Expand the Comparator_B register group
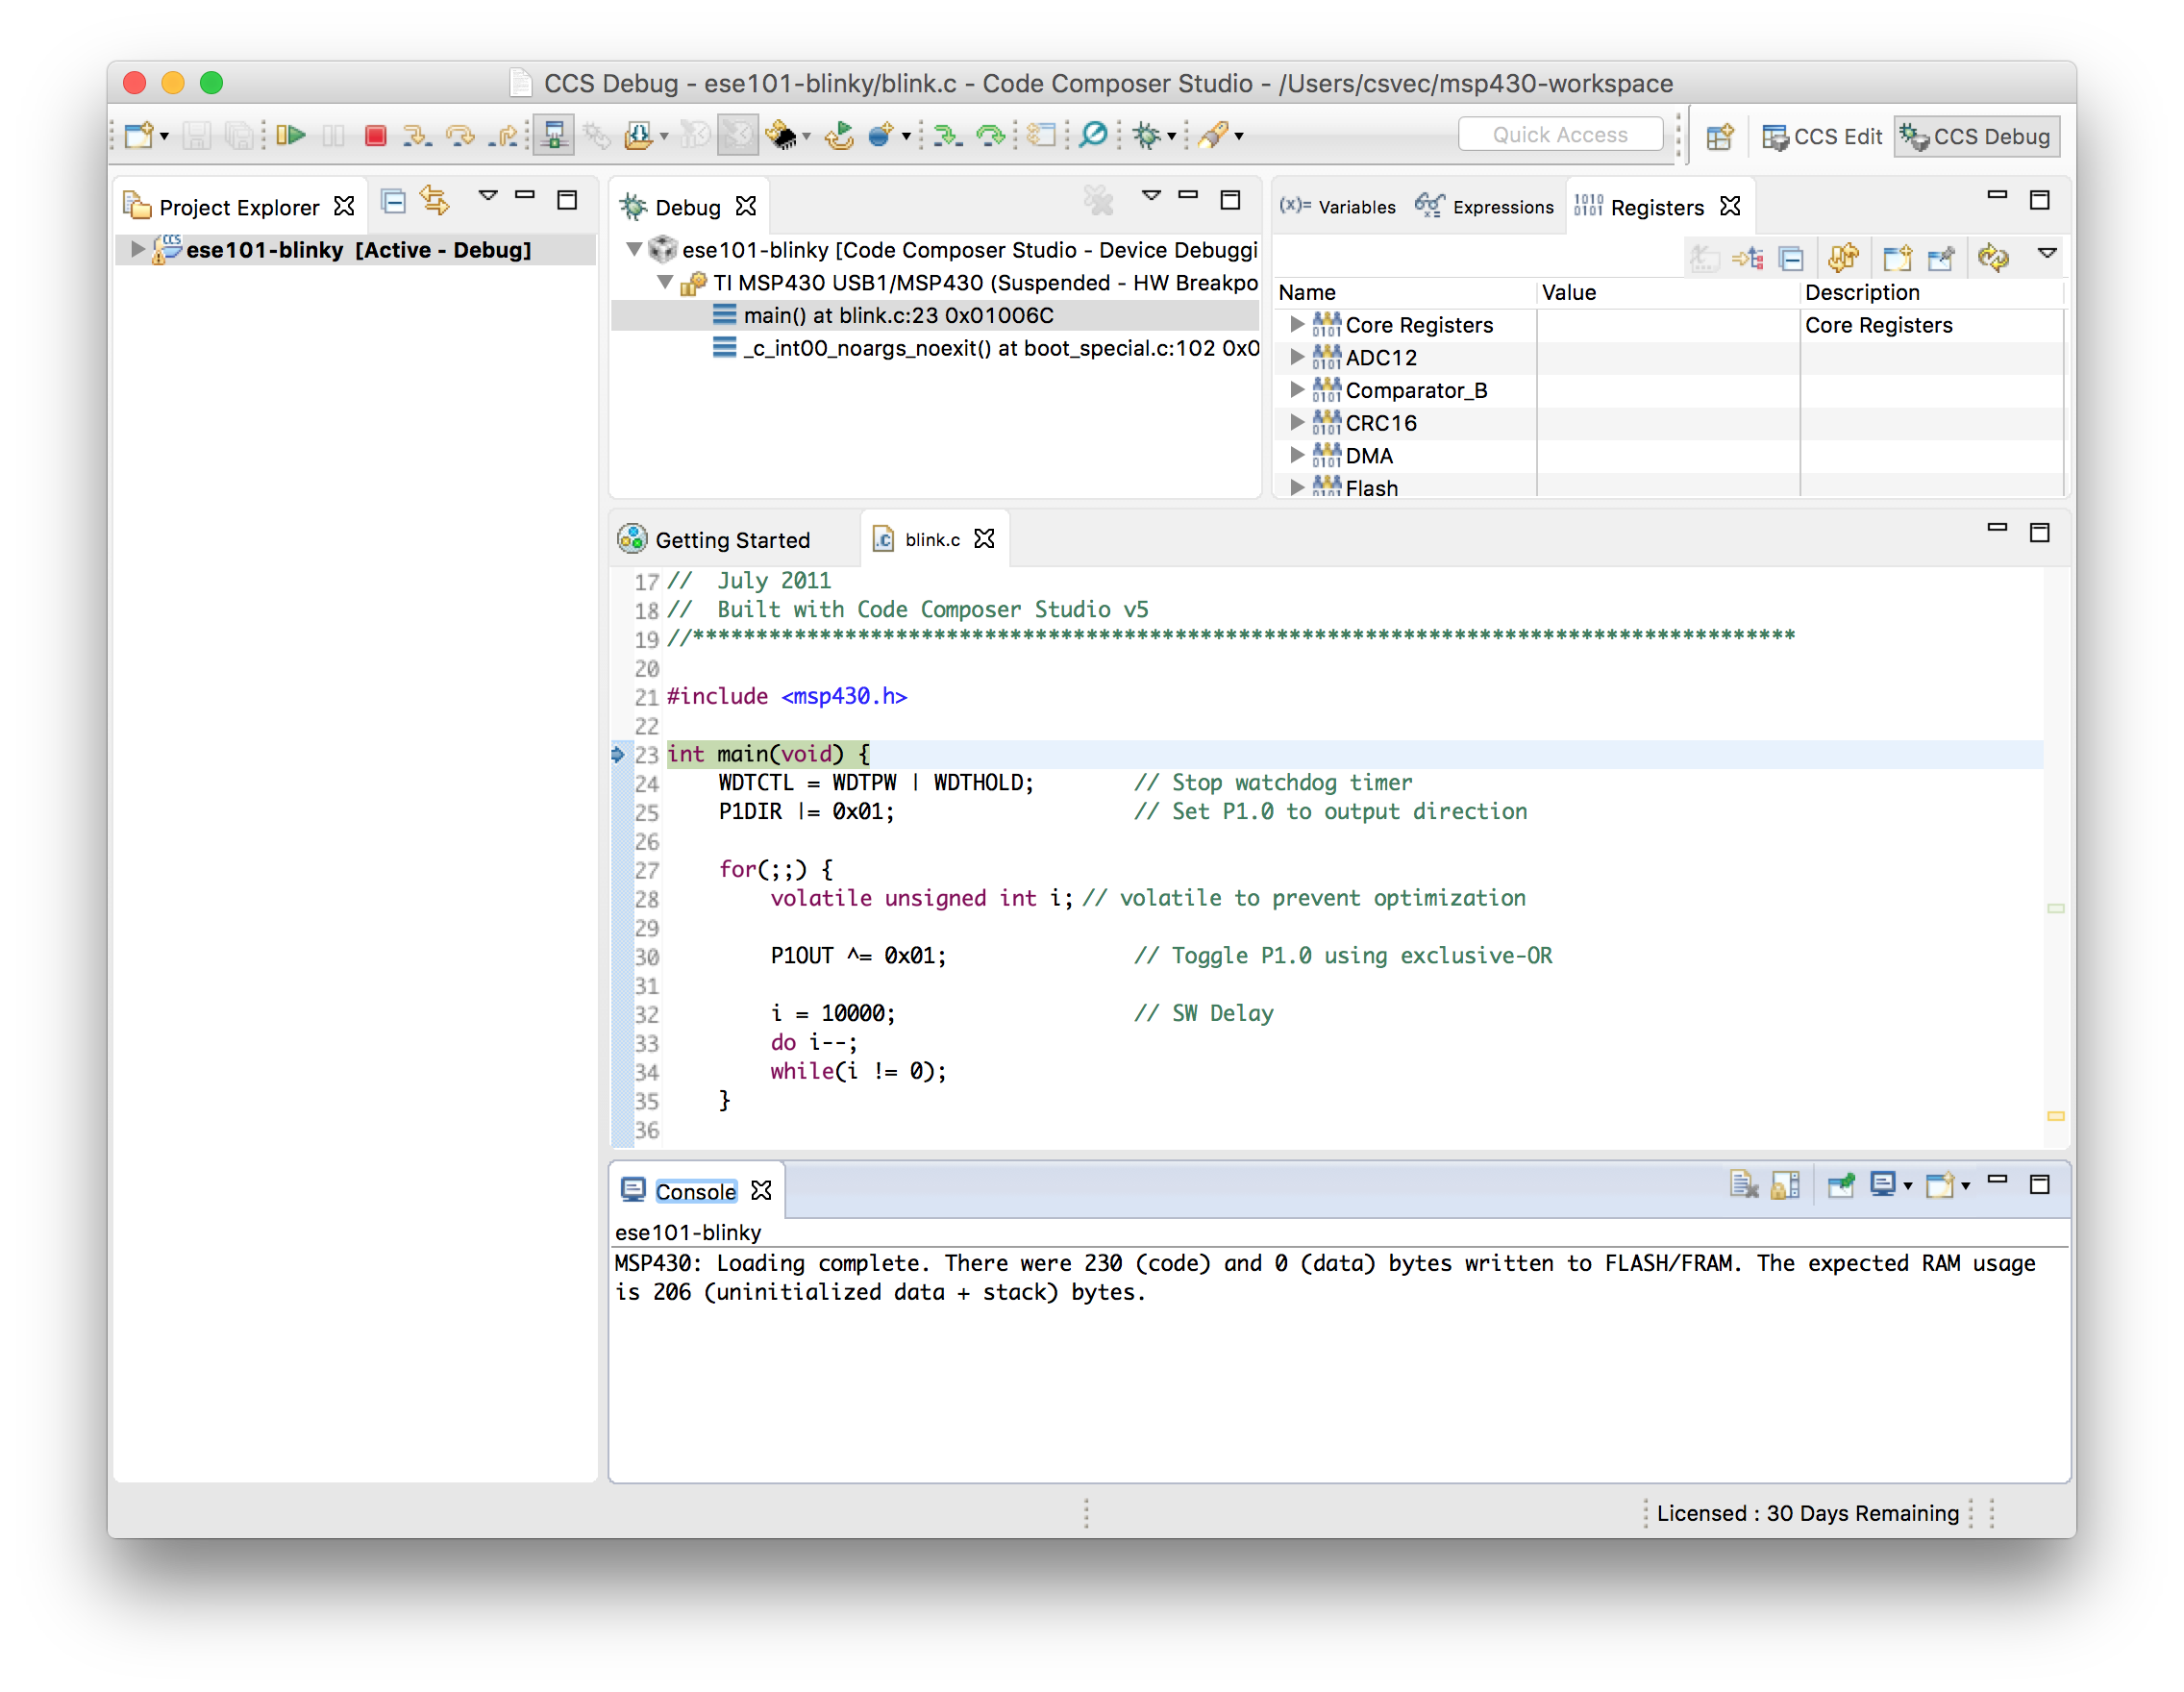This screenshot has height=1692, width=2184. 1296,389
